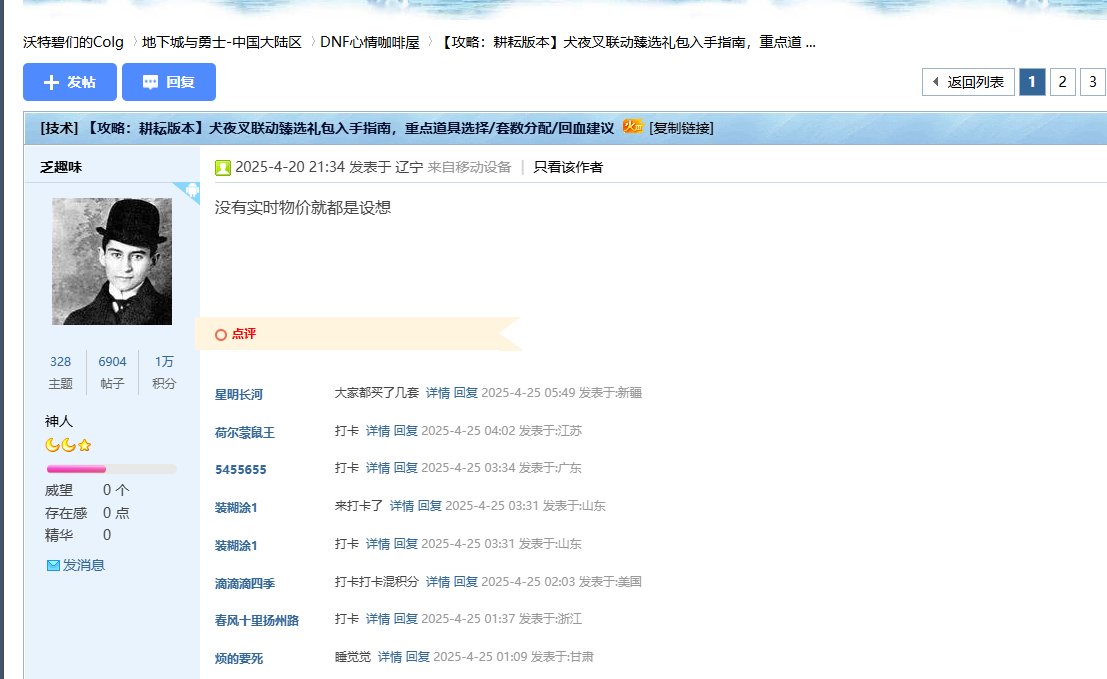Viewport: 1107px width, 679px height.
Task: Open DNF心情咖啡屋 breadcrumb link
Action: pyautogui.click(x=370, y=42)
